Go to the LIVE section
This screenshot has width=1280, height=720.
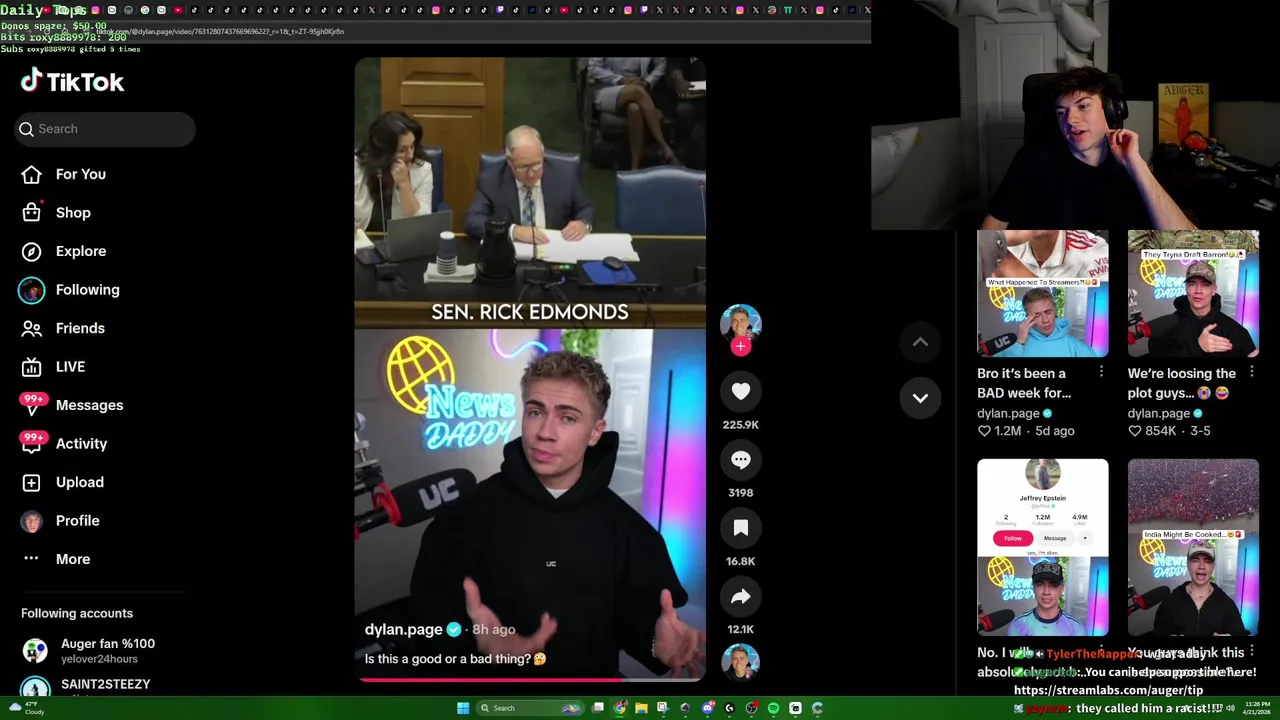tap(70, 366)
